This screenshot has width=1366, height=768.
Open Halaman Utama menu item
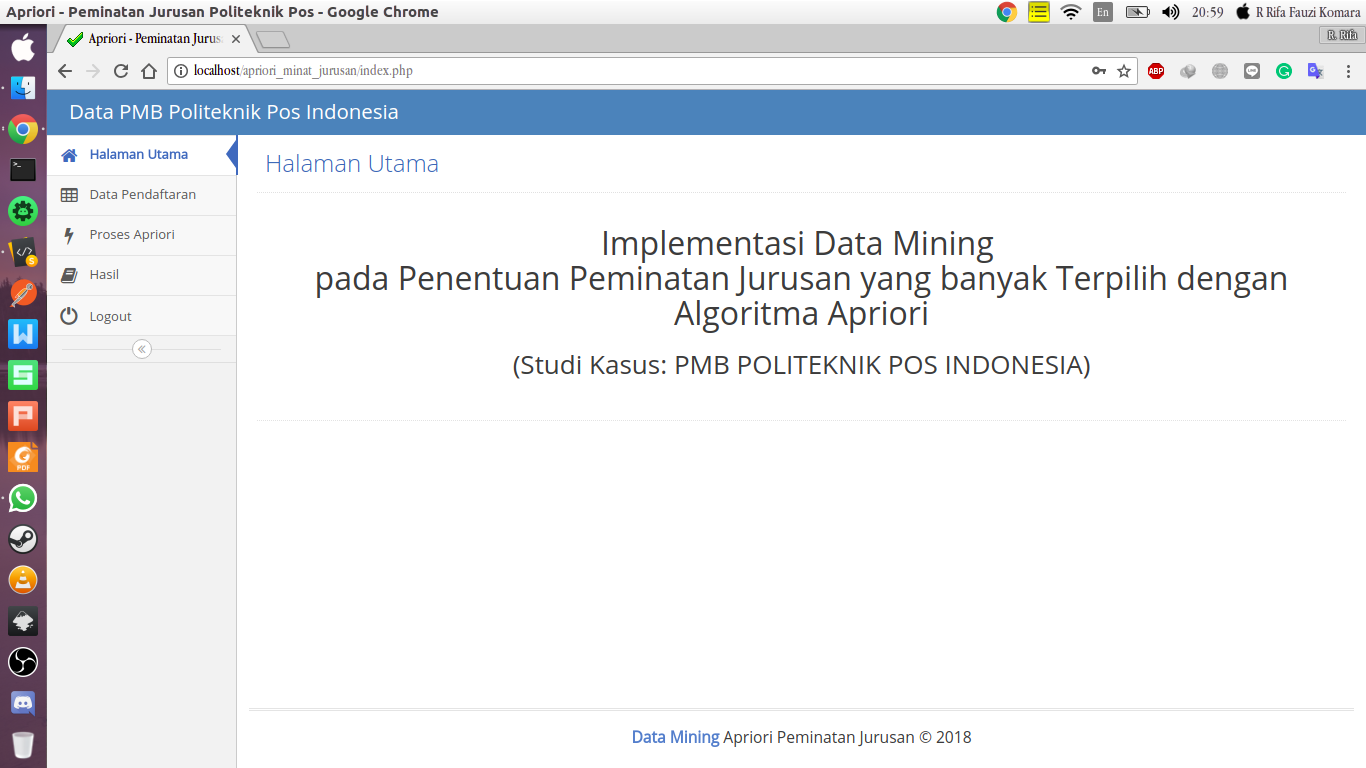point(142,155)
